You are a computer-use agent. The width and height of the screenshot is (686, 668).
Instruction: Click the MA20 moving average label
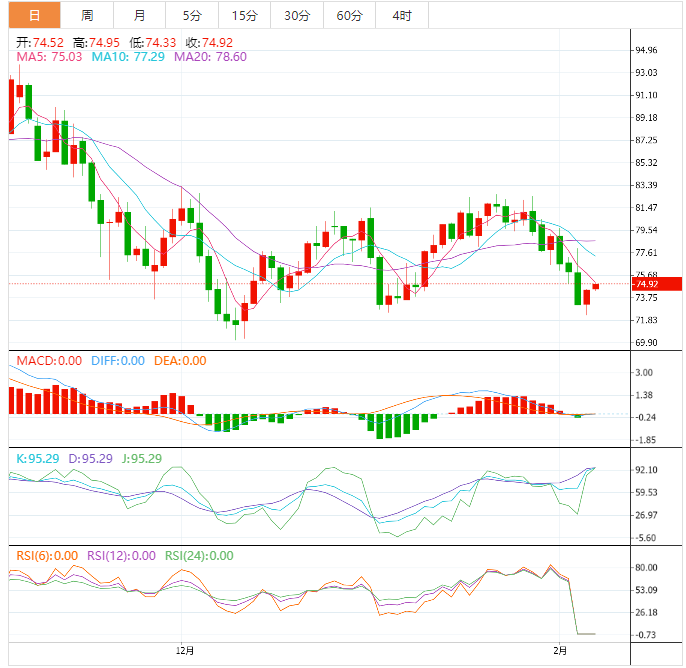click(x=210, y=57)
